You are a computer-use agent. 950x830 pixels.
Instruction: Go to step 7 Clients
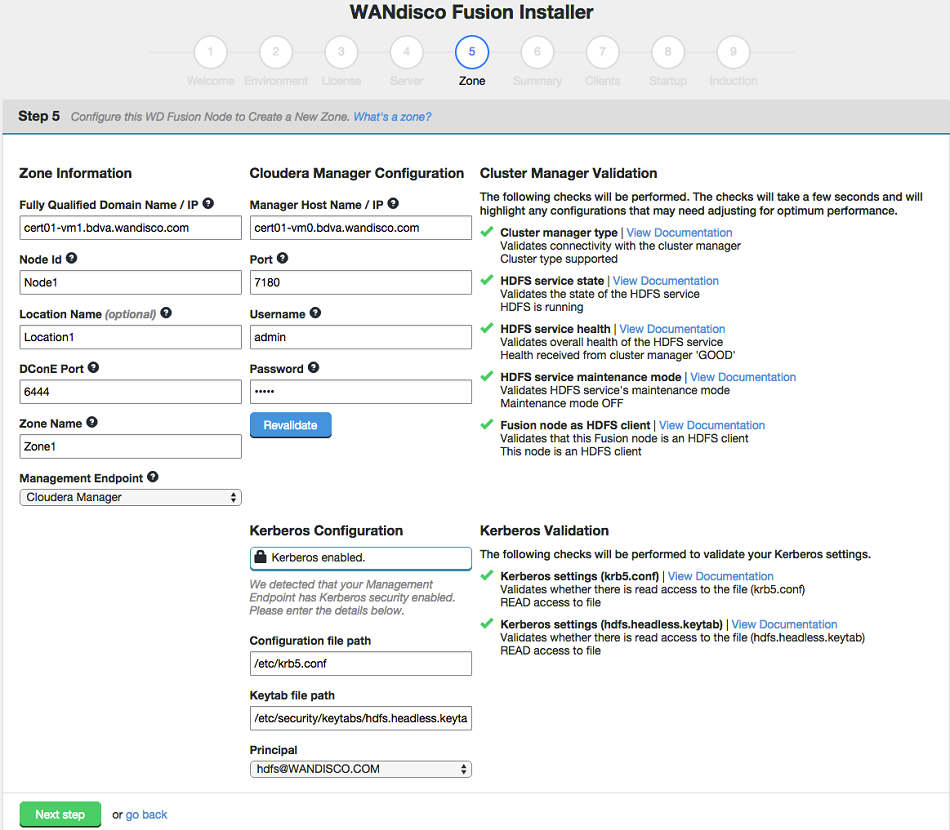pyautogui.click(x=603, y=52)
